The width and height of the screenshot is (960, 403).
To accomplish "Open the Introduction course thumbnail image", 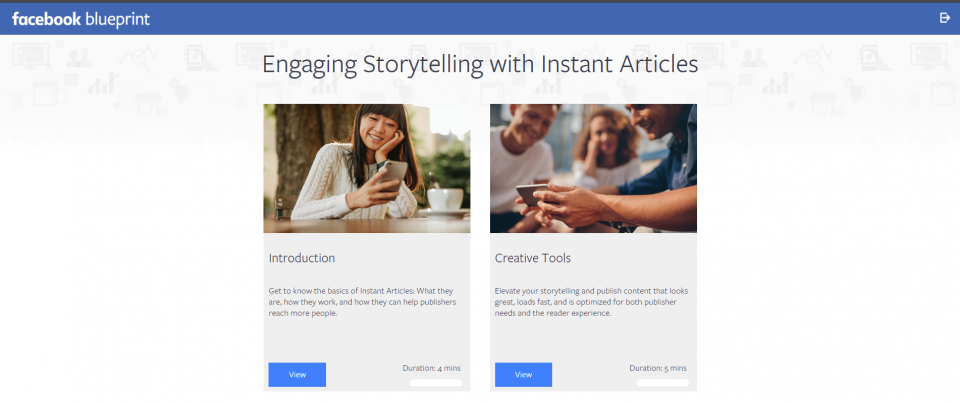I will point(366,168).
